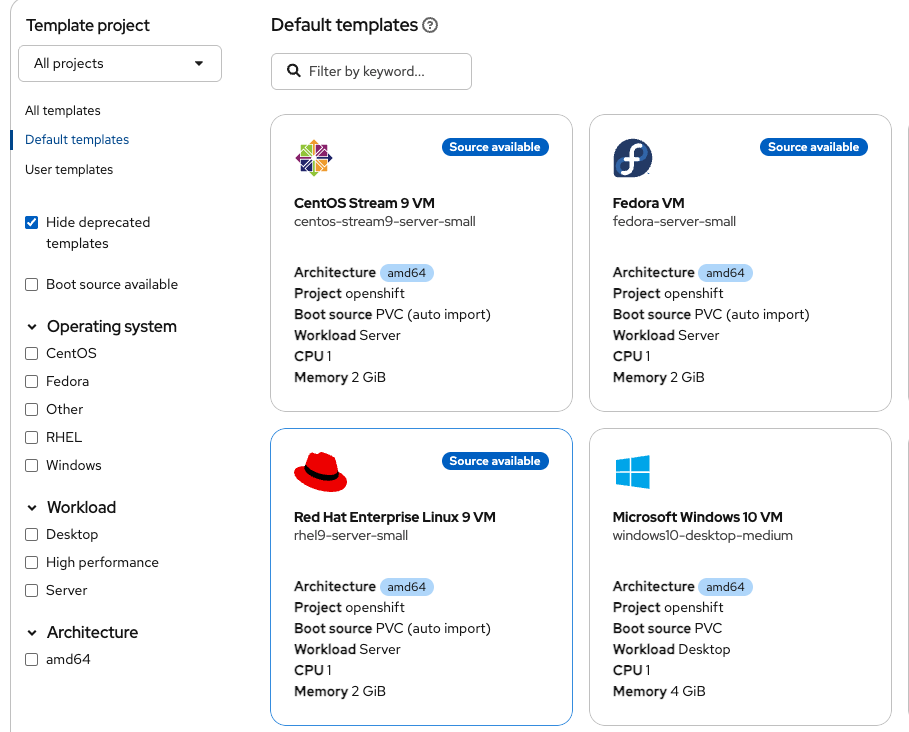The width and height of the screenshot is (909, 732).
Task: Collapse the Architecture filter section
Action: (33, 633)
